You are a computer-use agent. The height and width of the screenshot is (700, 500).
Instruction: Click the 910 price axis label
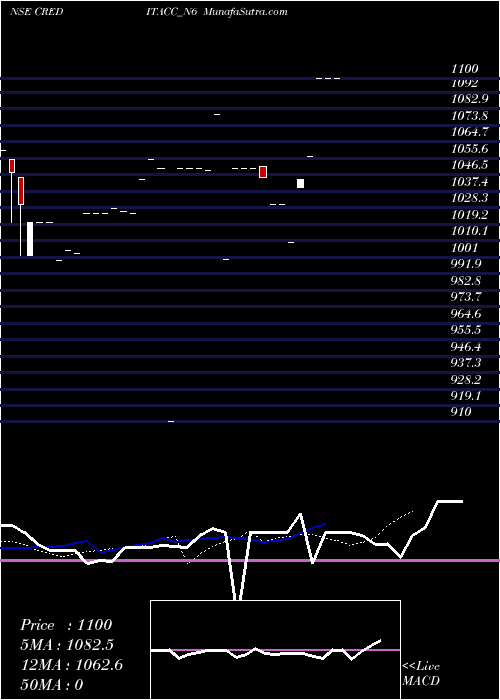(x=461, y=412)
